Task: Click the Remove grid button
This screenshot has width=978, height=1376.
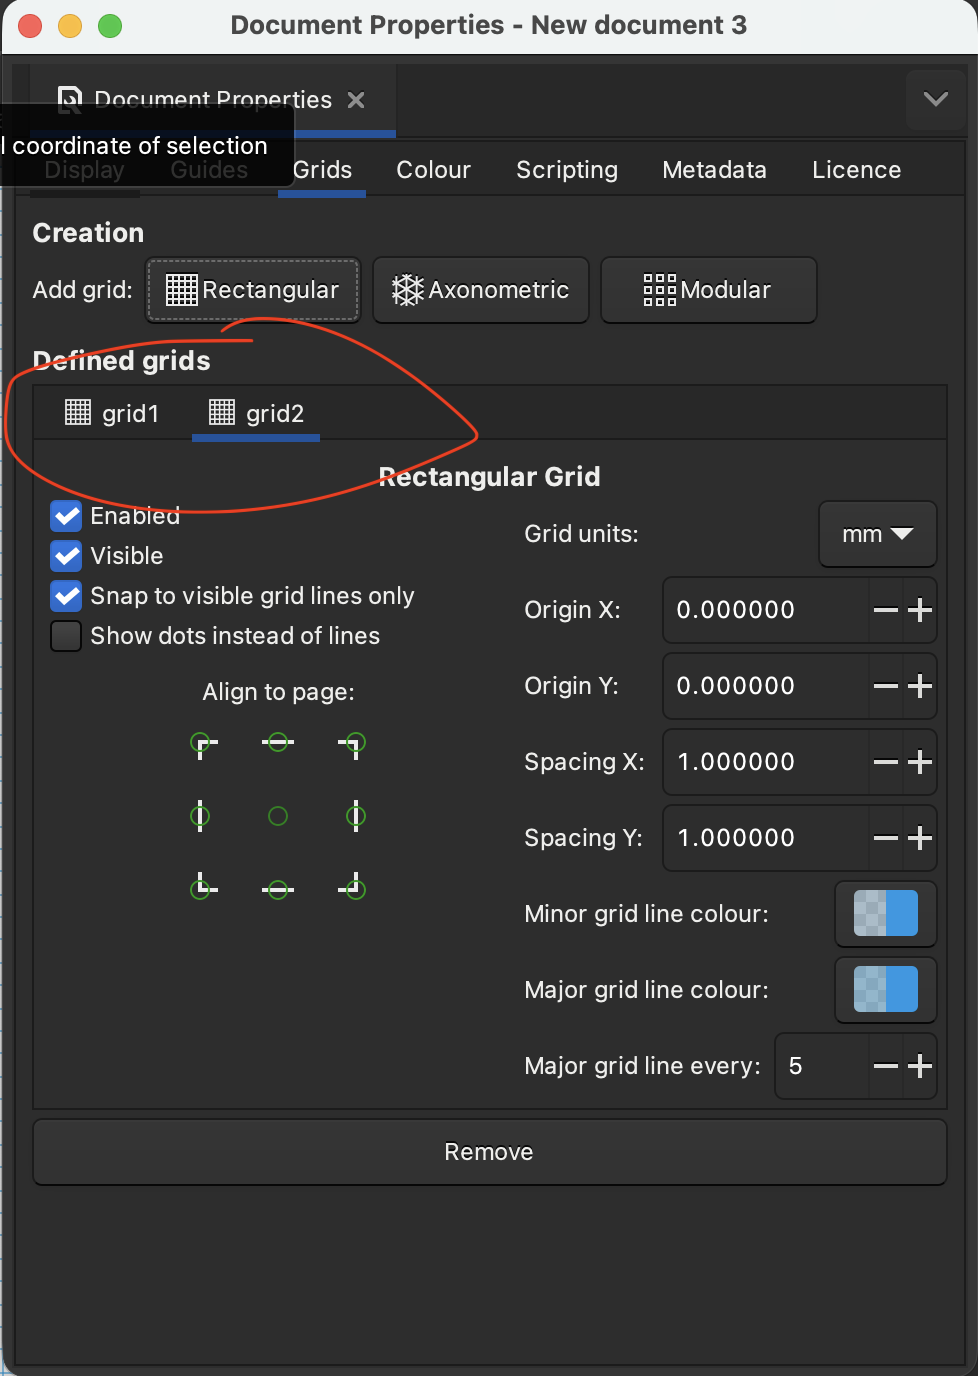Action: pyautogui.click(x=489, y=1152)
